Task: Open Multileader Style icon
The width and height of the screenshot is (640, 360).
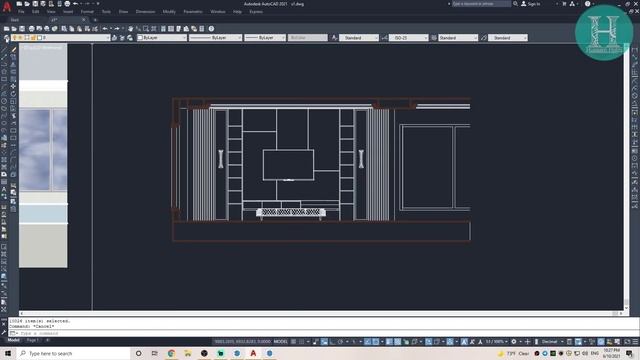Action: pyautogui.click(x=484, y=38)
